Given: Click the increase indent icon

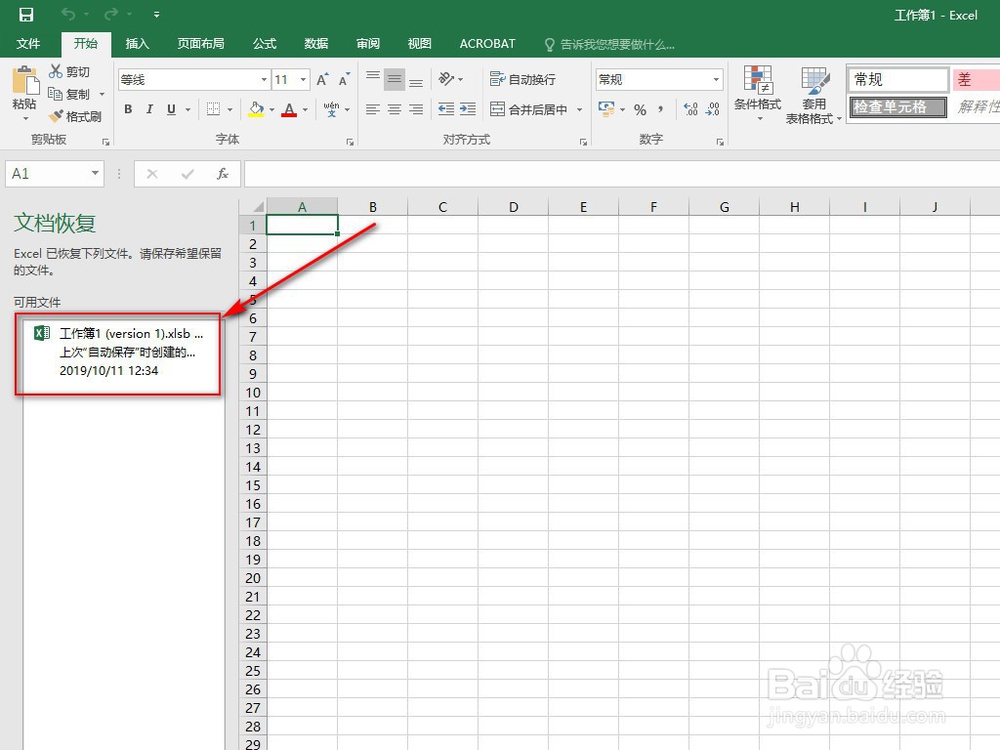Looking at the screenshot, I should [x=468, y=109].
